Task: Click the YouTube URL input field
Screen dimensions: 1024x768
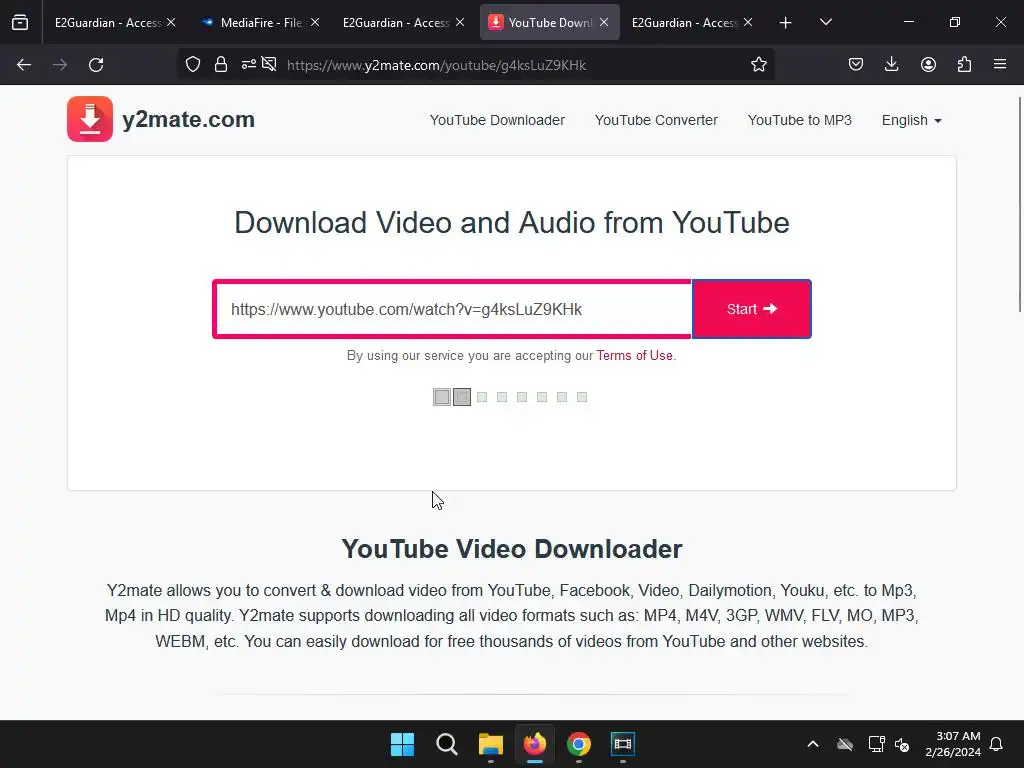Action: tap(452, 309)
